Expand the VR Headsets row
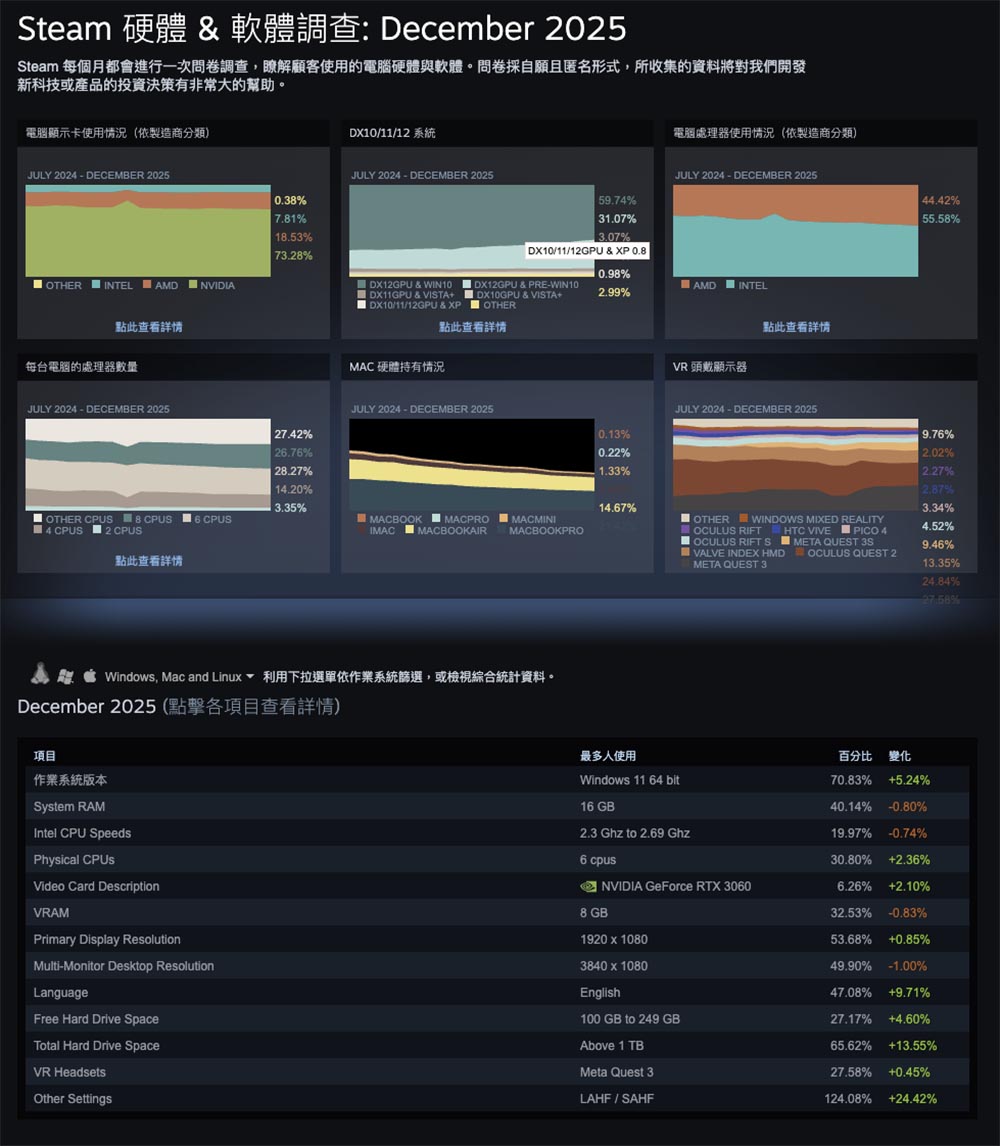Screen dimensions: 1000x1146 point(69,1072)
